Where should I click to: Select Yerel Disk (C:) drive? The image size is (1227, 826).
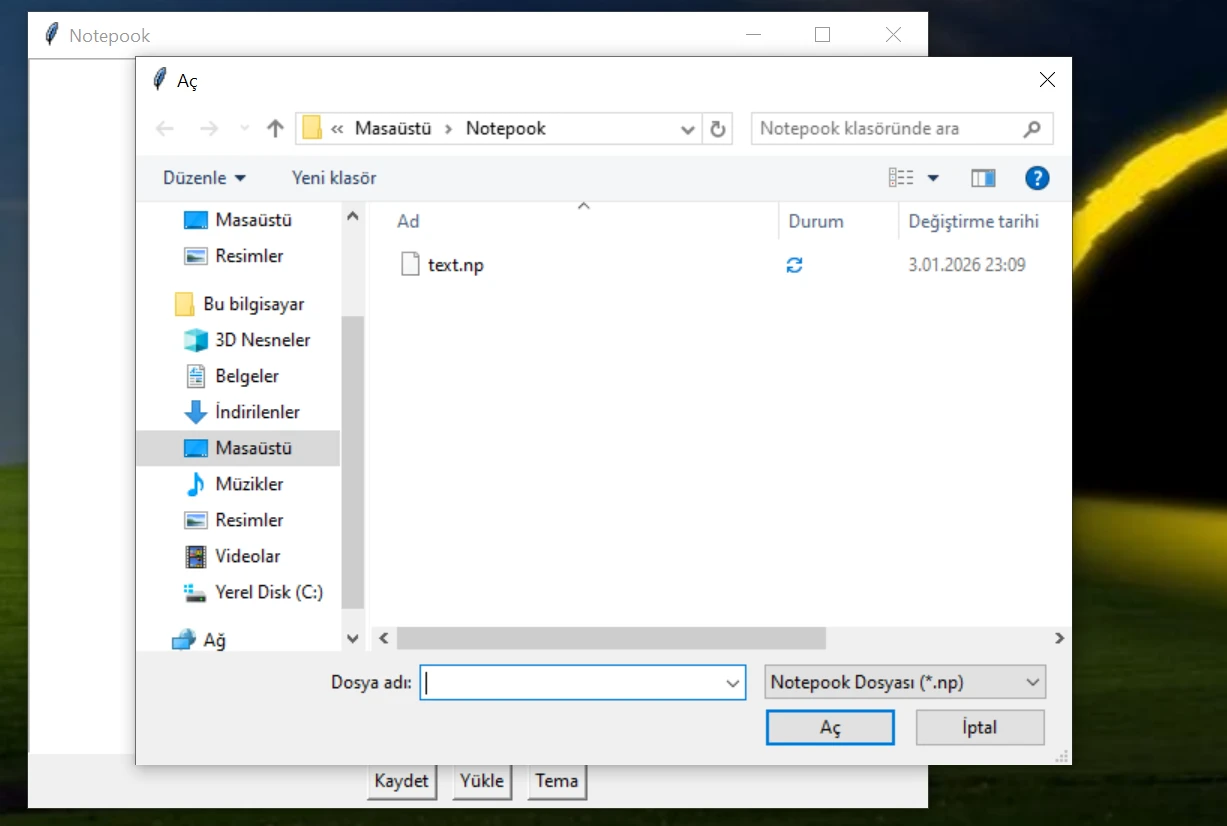pos(268,592)
